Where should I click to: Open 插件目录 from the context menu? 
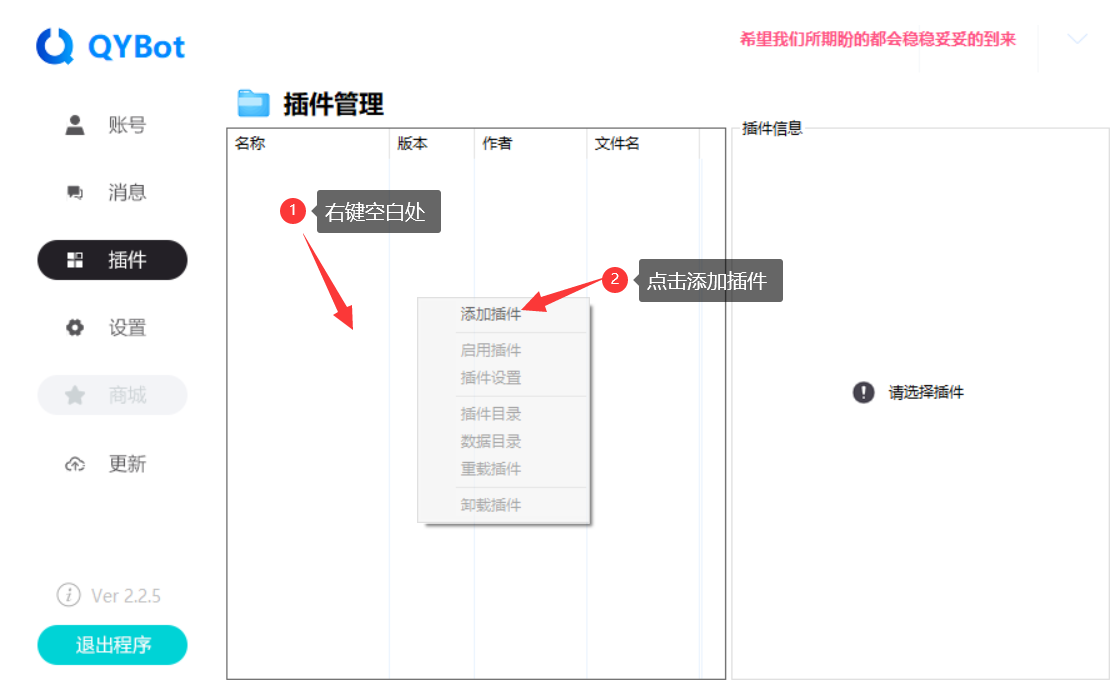click(491, 414)
